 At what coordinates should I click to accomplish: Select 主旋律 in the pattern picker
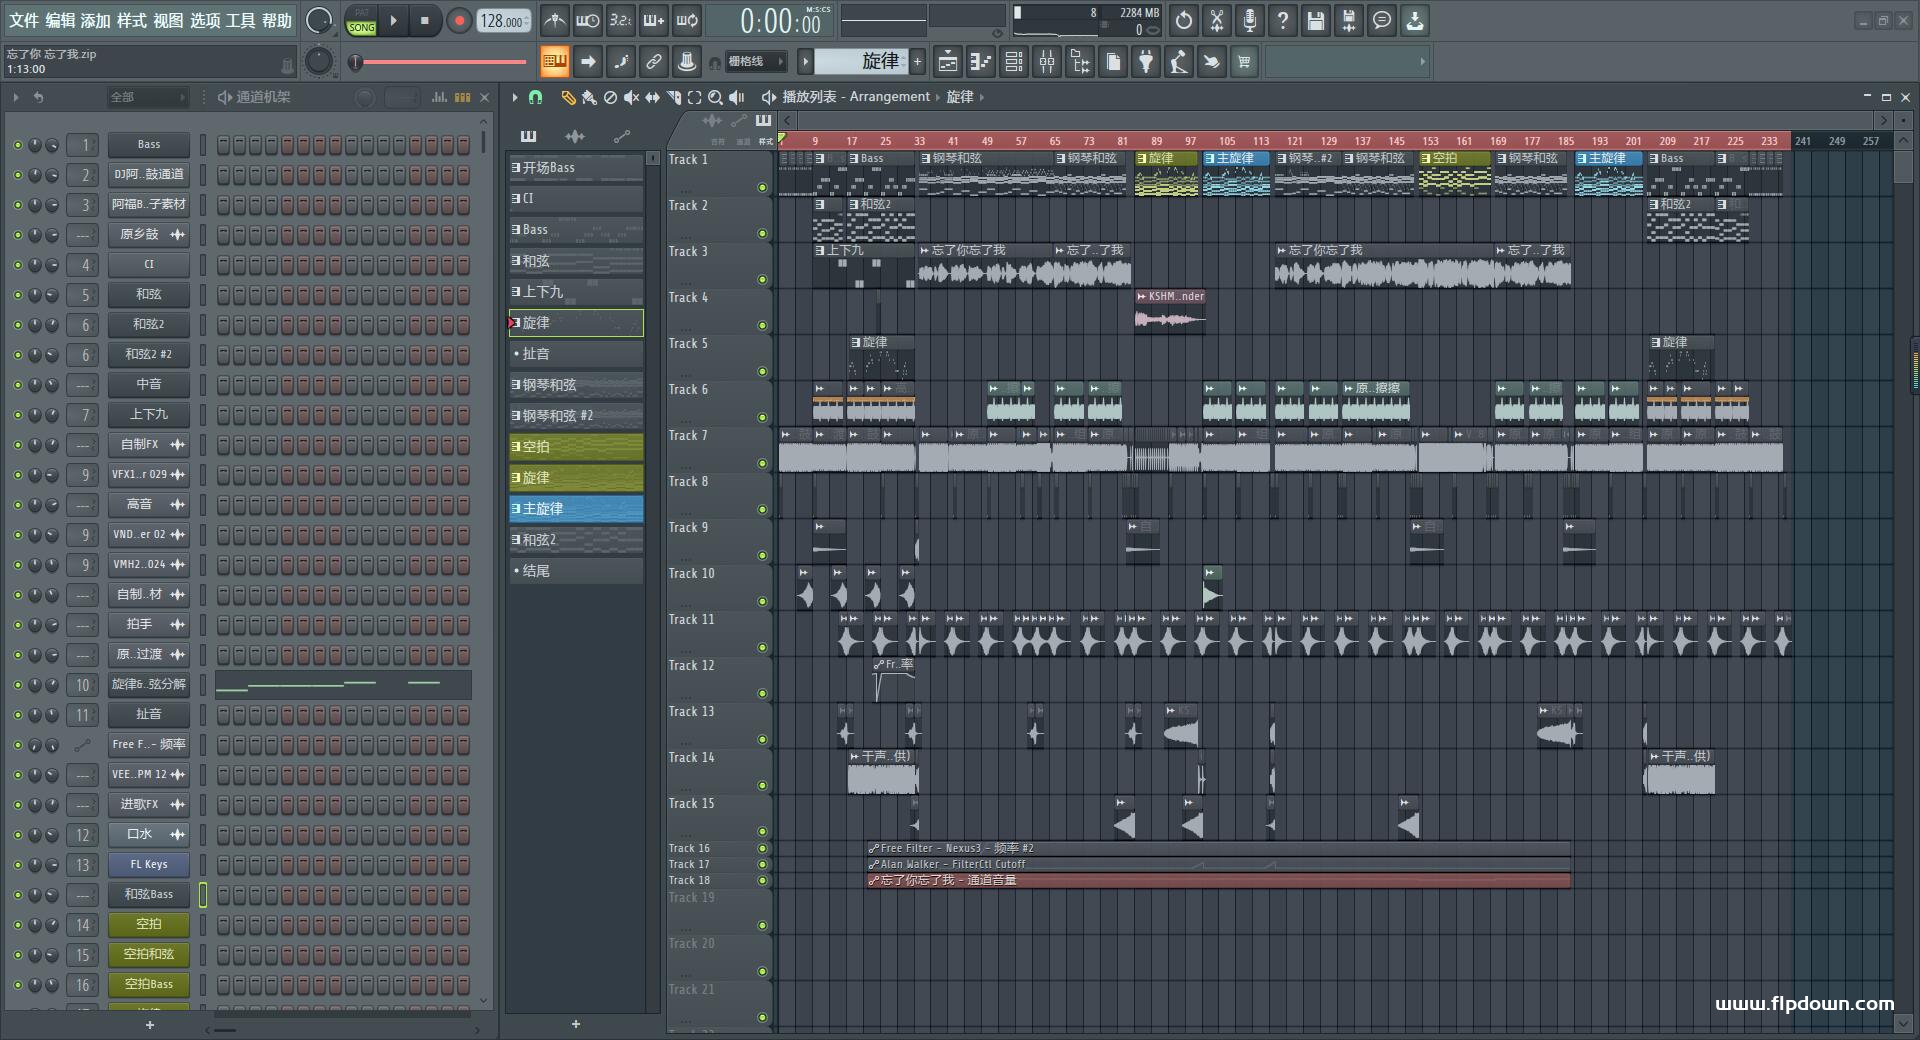click(576, 509)
